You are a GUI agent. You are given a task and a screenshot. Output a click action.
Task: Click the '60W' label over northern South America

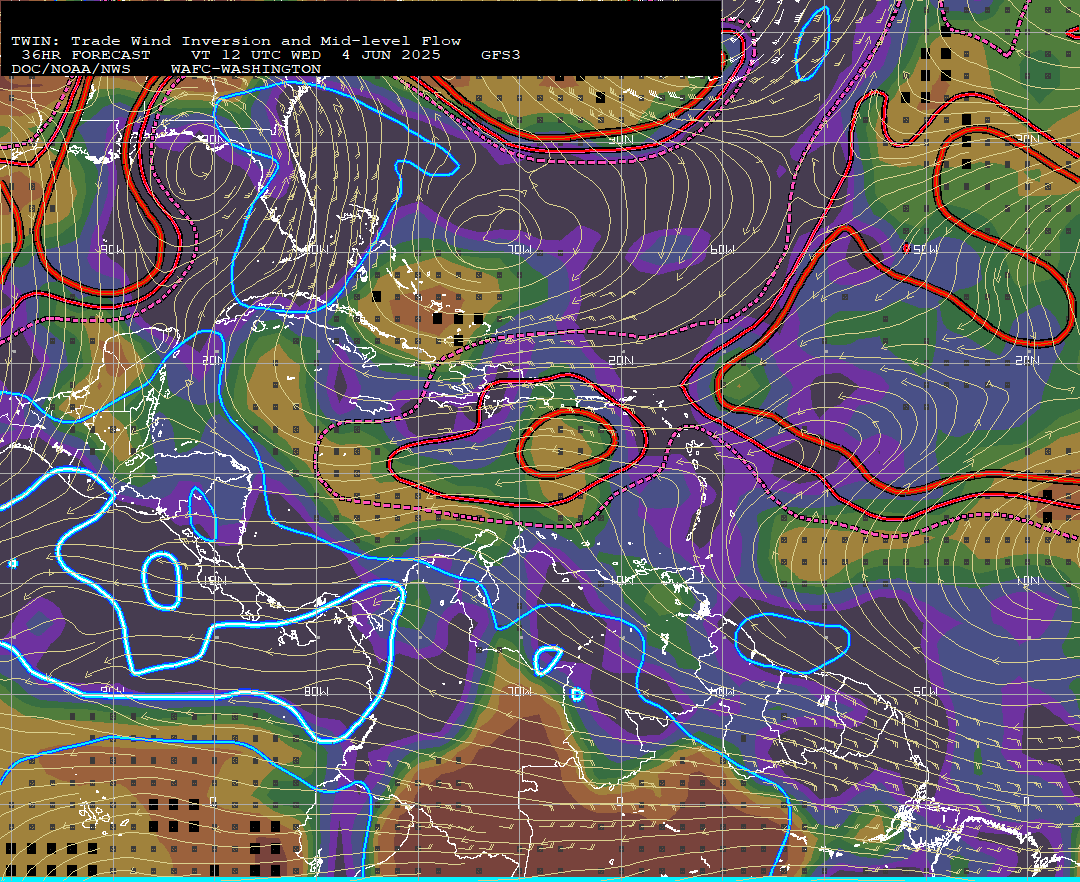(x=721, y=691)
